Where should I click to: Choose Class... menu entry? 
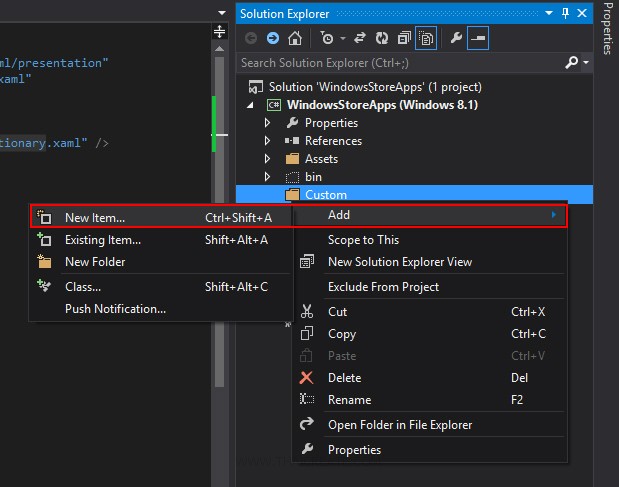(161, 287)
